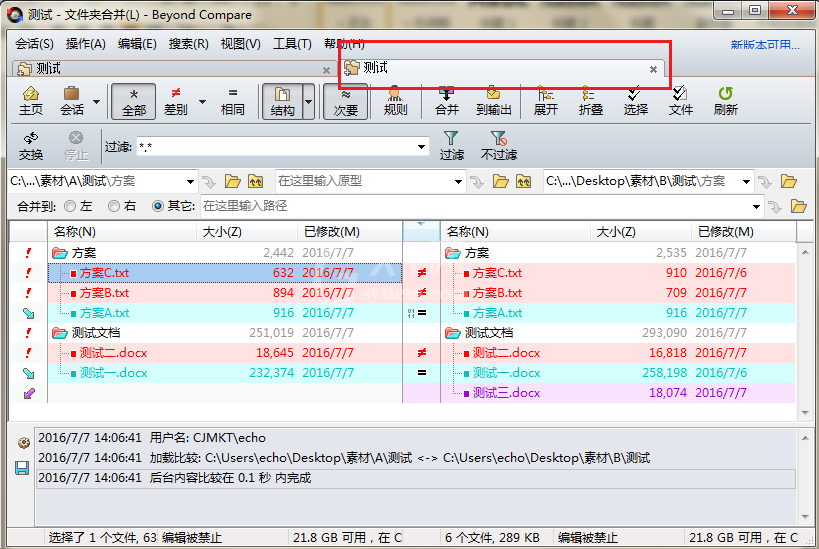Click the merge arrow beside 方案A.txt
The width and height of the screenshot is (819, 549).
[x=29, y=313]
